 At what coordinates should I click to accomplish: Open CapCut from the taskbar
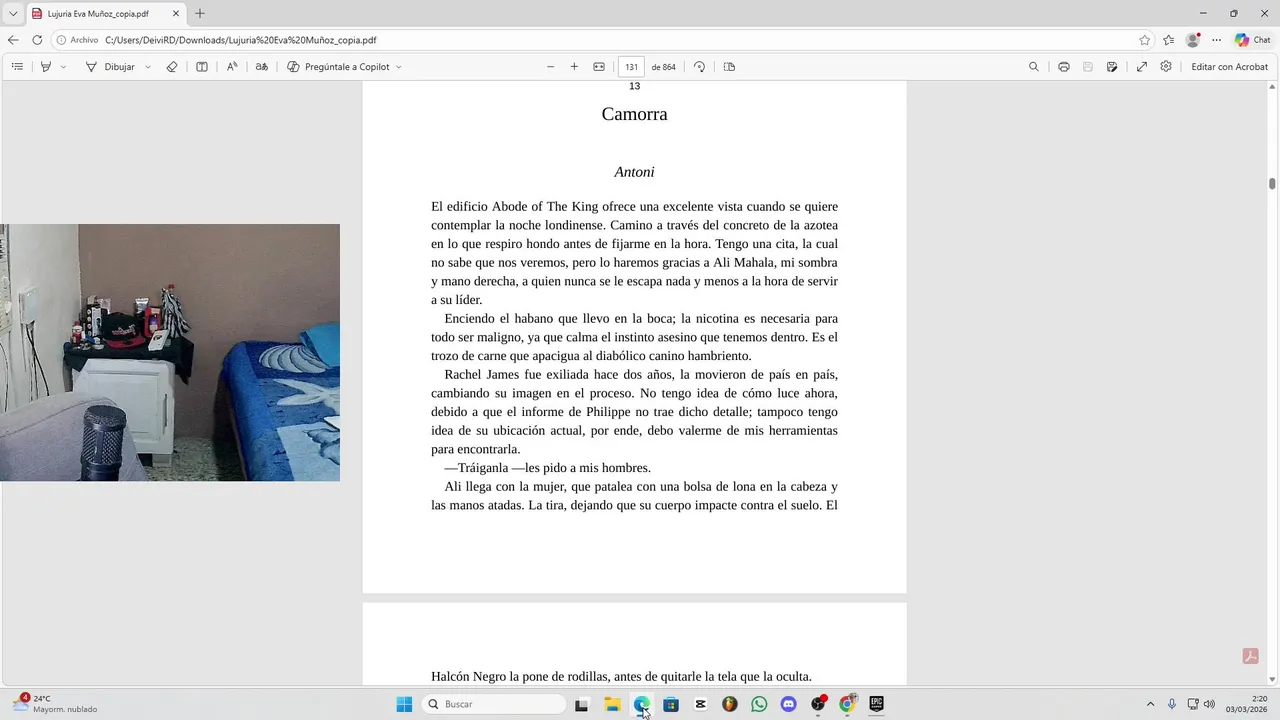(x=700, y=704)
